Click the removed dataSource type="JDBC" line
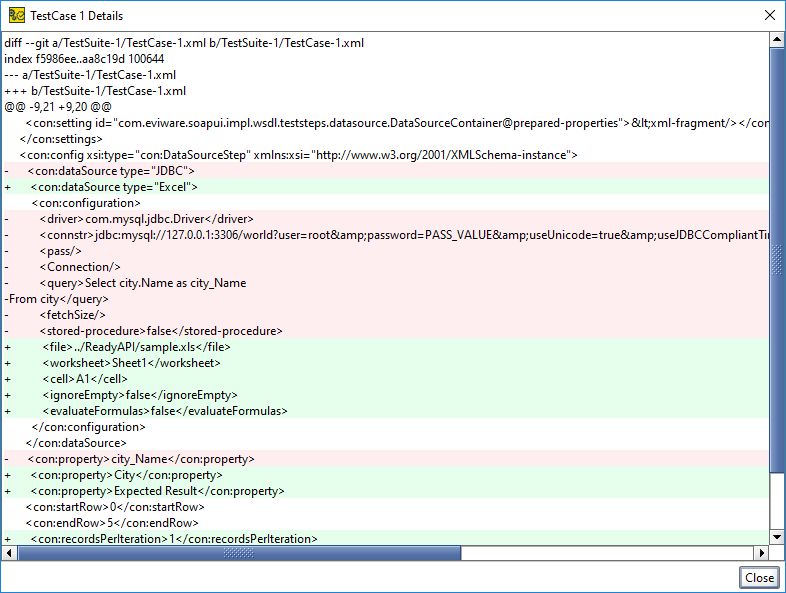Image resolution: width=786 pixels, height=593 pixels. (385, 171)
